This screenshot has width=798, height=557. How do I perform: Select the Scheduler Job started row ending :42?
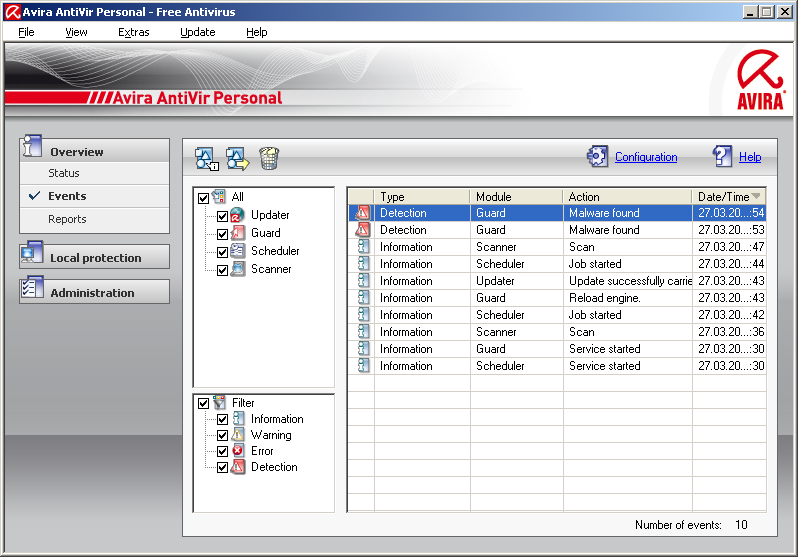[x=557, y=315]
